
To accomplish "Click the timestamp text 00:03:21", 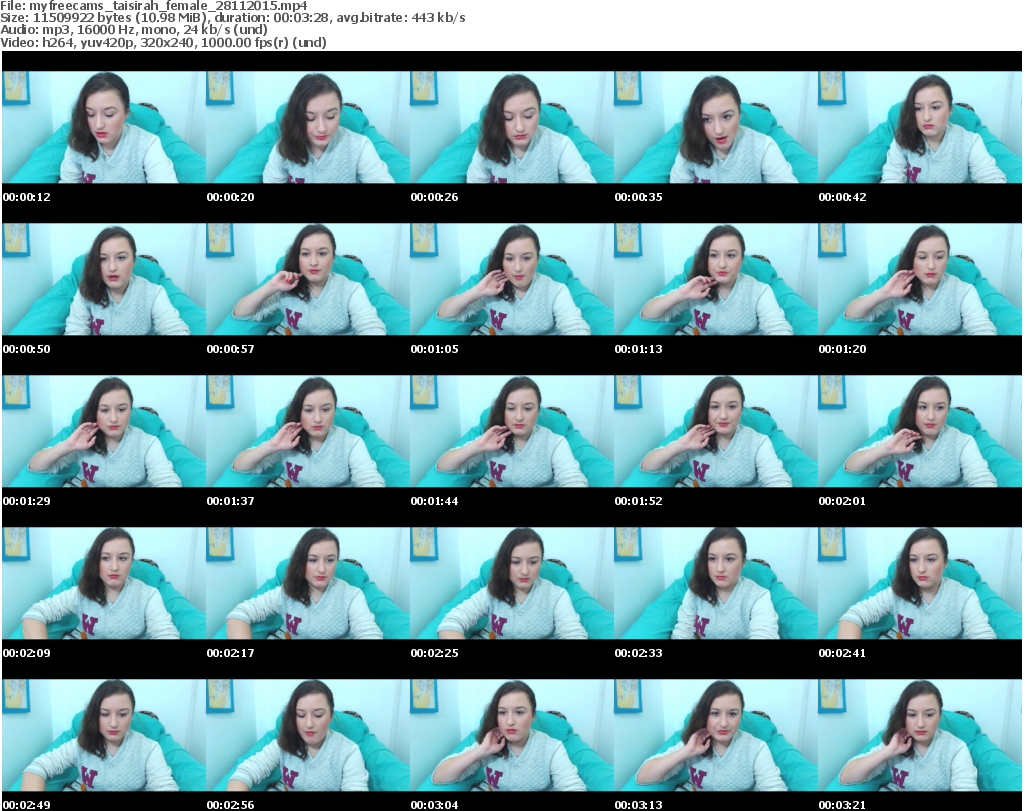I will pos(842,805).
